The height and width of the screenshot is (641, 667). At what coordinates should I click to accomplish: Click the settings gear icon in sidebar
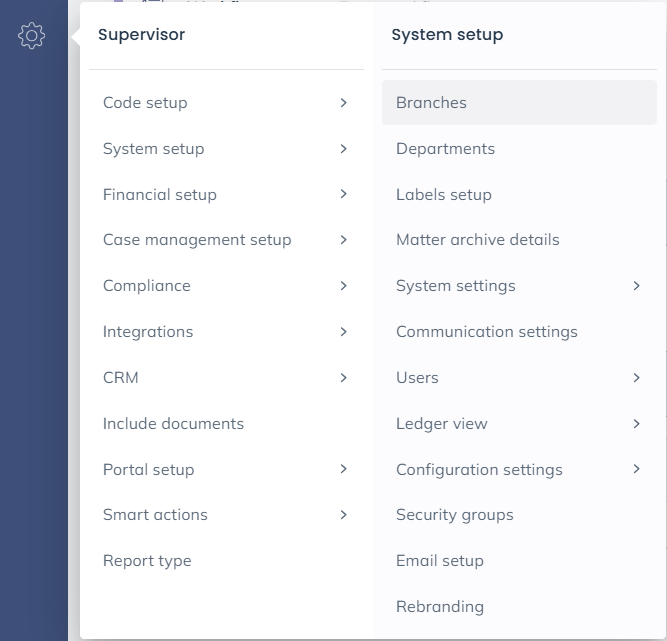(x=31, y=36)
